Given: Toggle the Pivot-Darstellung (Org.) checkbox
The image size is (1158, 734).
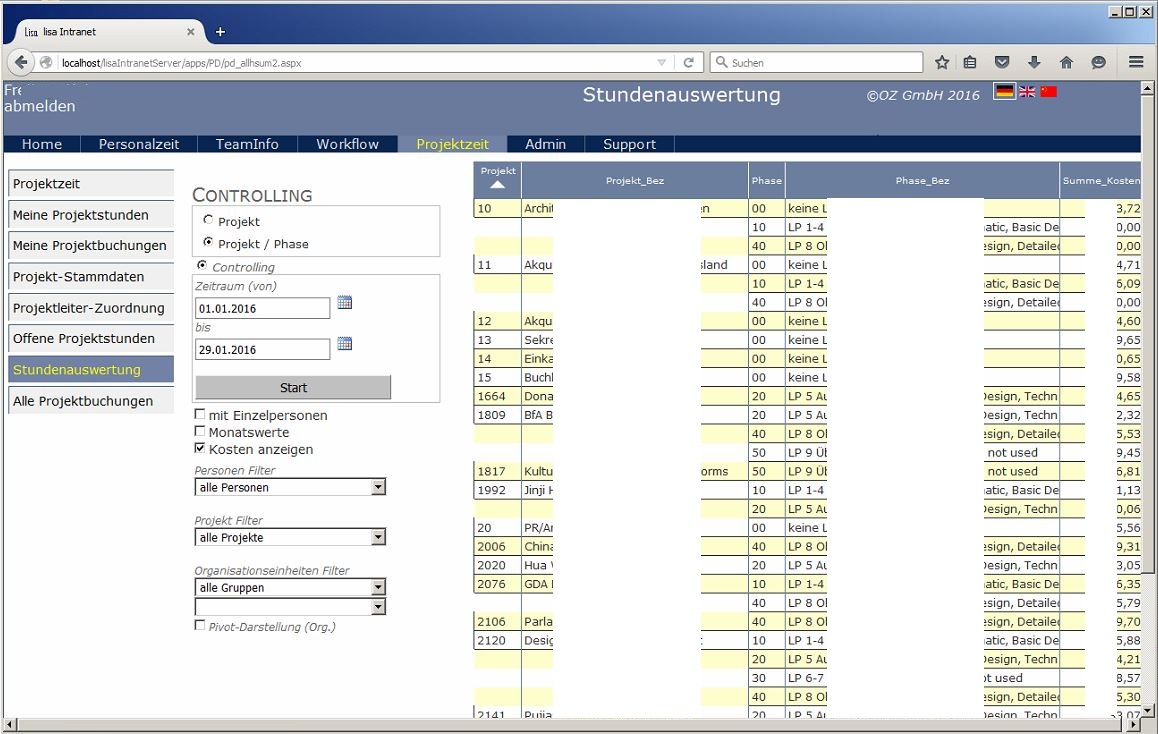Looking at the screenshot, I should [199, 625].
